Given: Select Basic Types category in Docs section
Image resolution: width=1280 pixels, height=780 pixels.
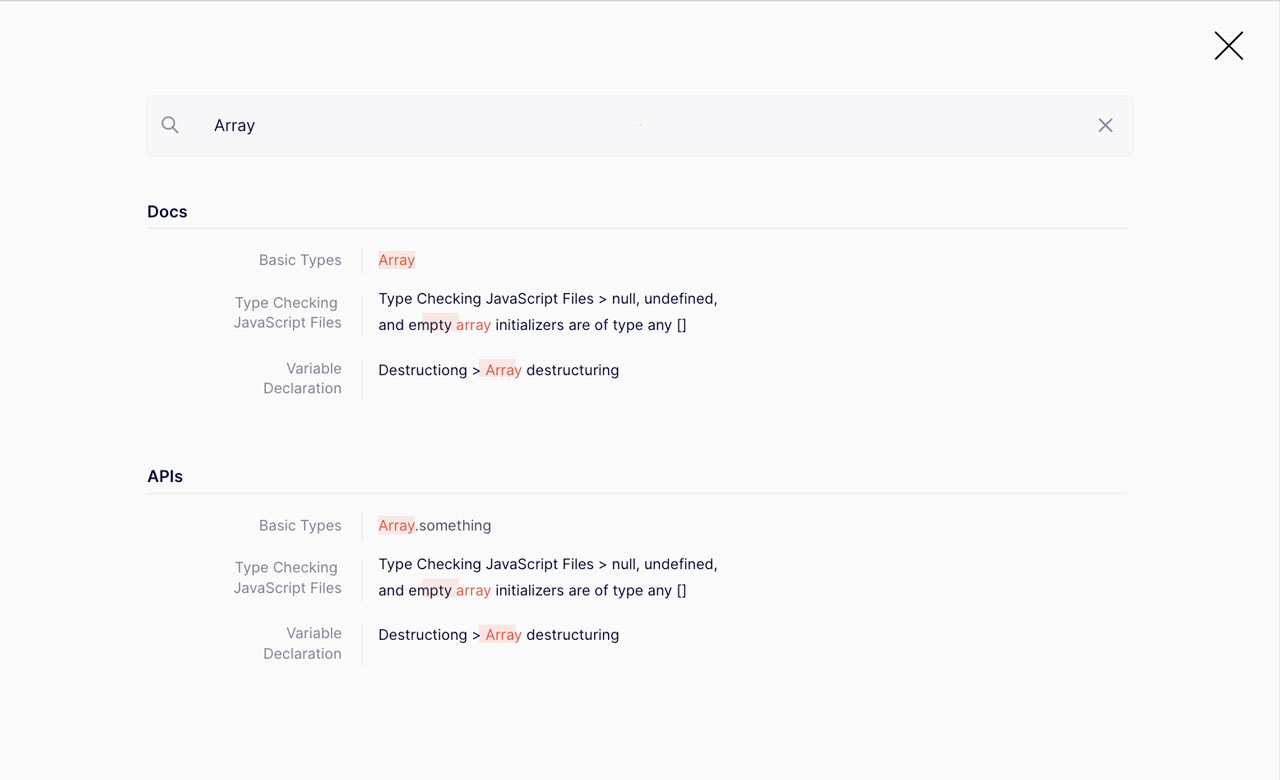Looking at the screenshot, I should [300, 260].
